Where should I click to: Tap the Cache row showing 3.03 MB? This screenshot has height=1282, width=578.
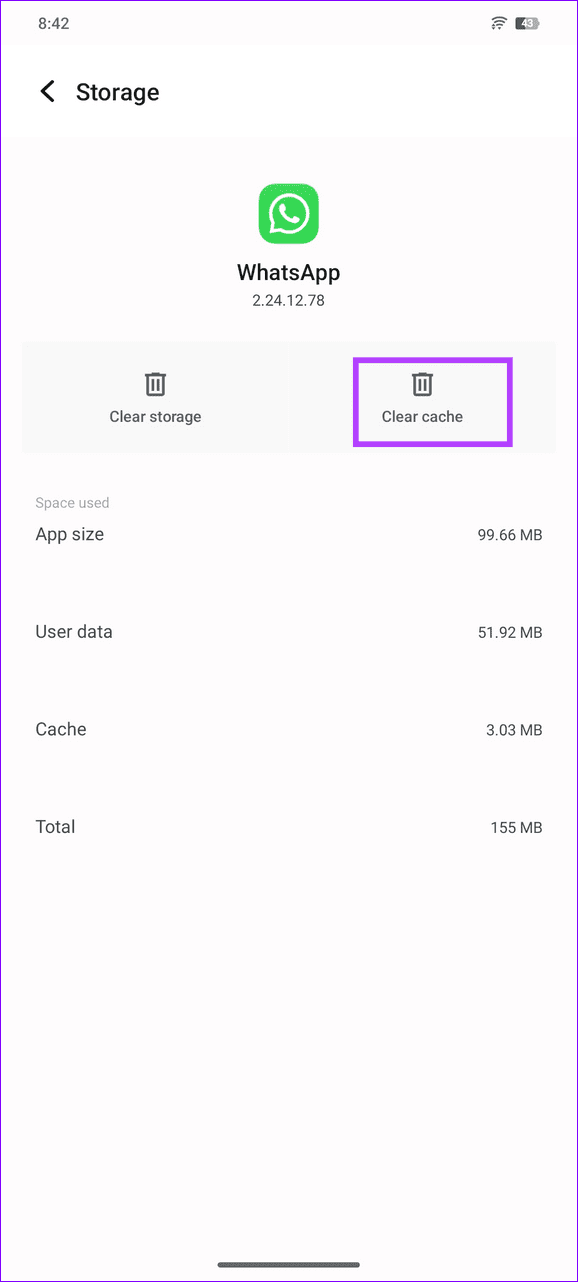(61, 729)
